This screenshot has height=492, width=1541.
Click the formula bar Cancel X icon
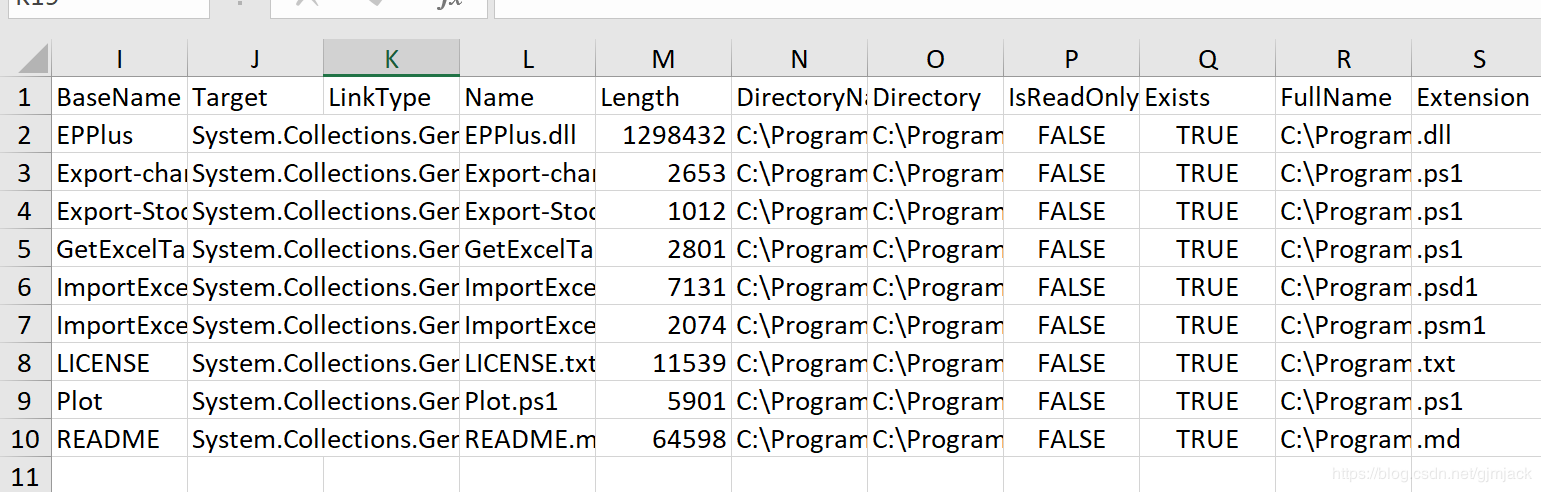(307, 4)
